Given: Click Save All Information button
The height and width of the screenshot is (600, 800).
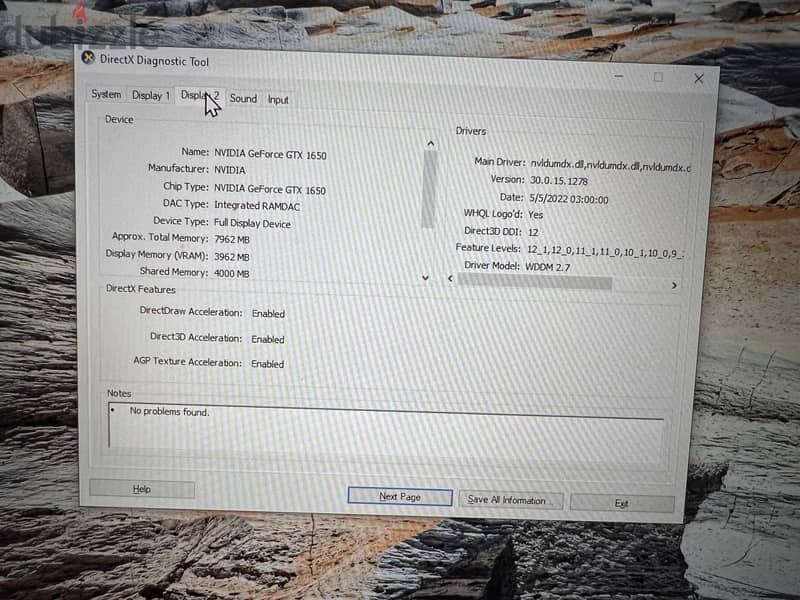Looking at the screenshot, I should point(511,500).
